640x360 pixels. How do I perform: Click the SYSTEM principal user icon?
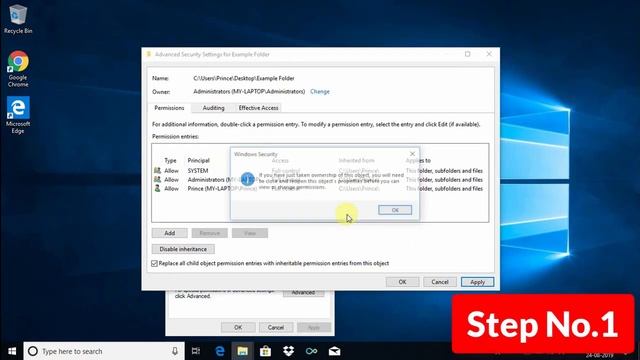pos(157,170)
